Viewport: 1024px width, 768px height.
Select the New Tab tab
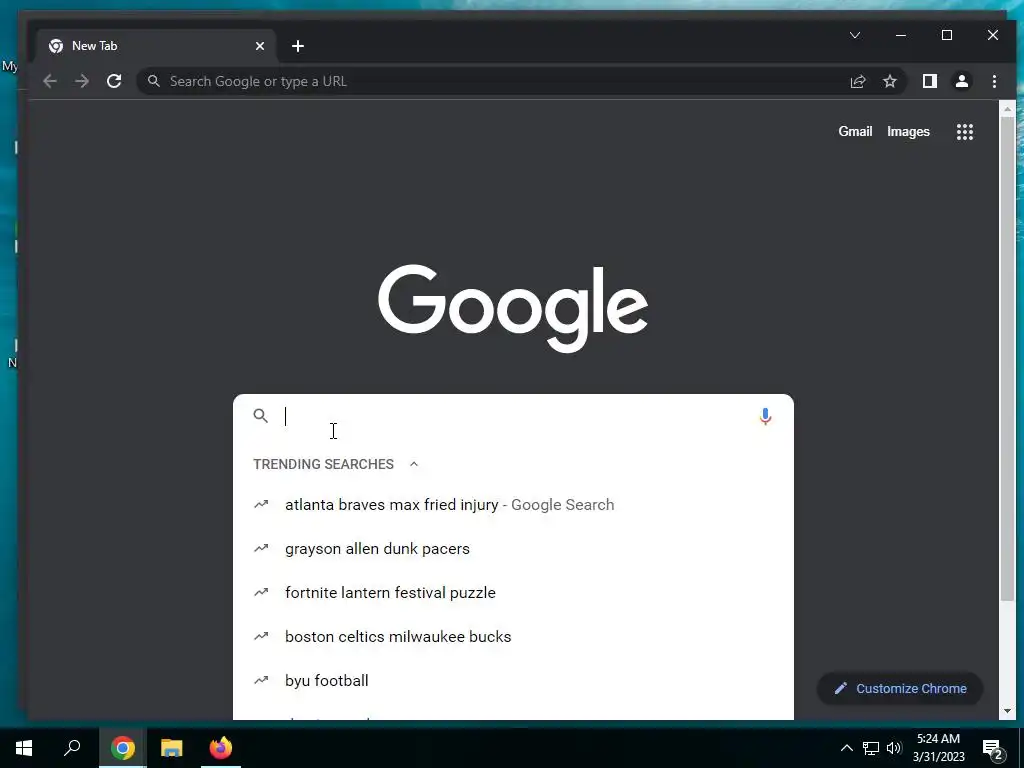coord(156,46)
